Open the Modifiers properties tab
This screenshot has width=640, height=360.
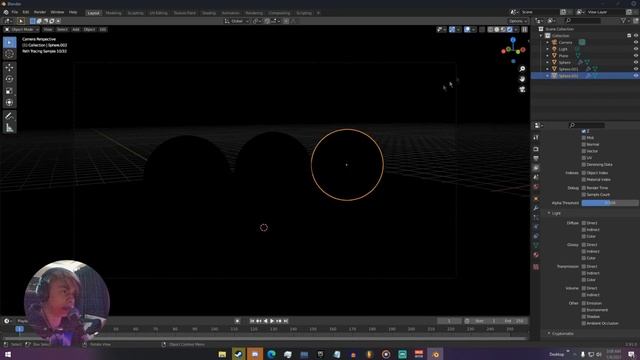coord(536,208)
